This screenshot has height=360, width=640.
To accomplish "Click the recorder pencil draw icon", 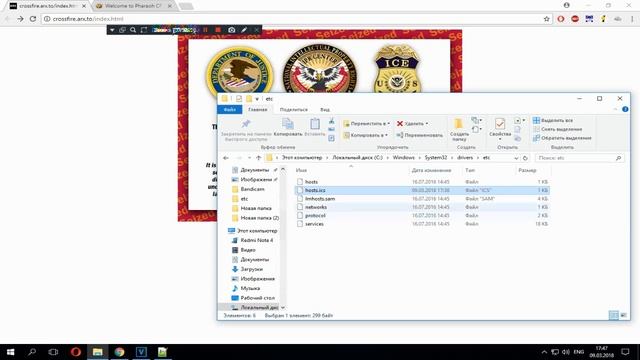I will click(x=244, y=30).
